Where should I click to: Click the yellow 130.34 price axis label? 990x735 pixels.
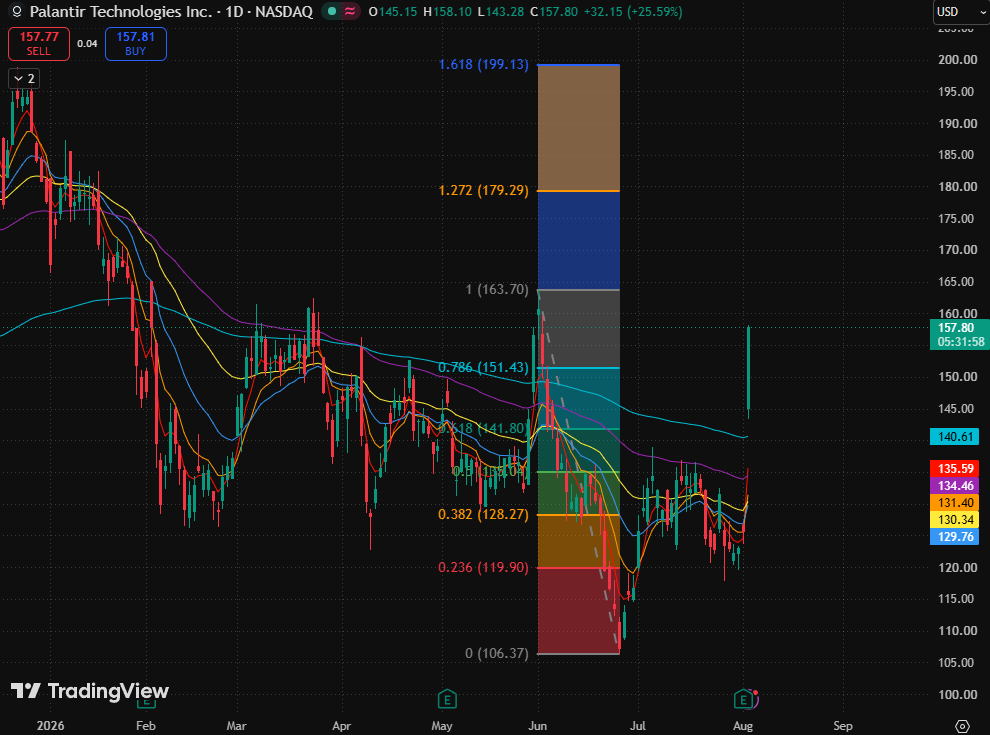955,520
